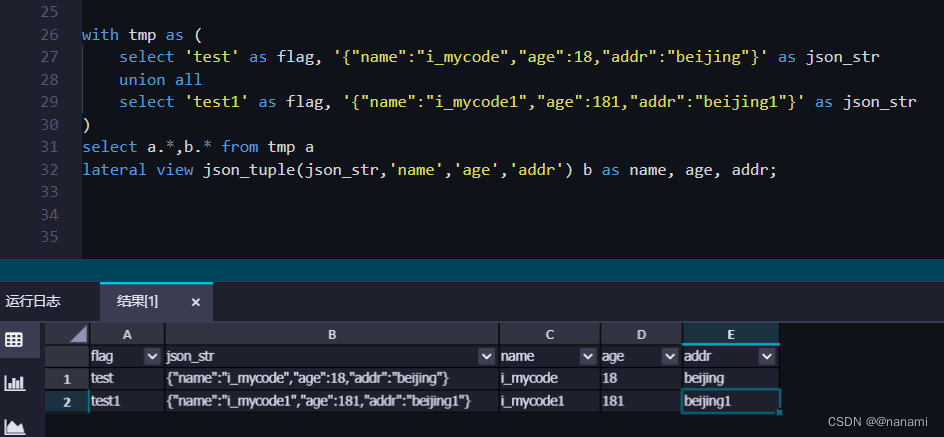The height and width of the screenshot is (437, 944).
Task: Open filter dropdown for addr column
Action: point(766,356)
